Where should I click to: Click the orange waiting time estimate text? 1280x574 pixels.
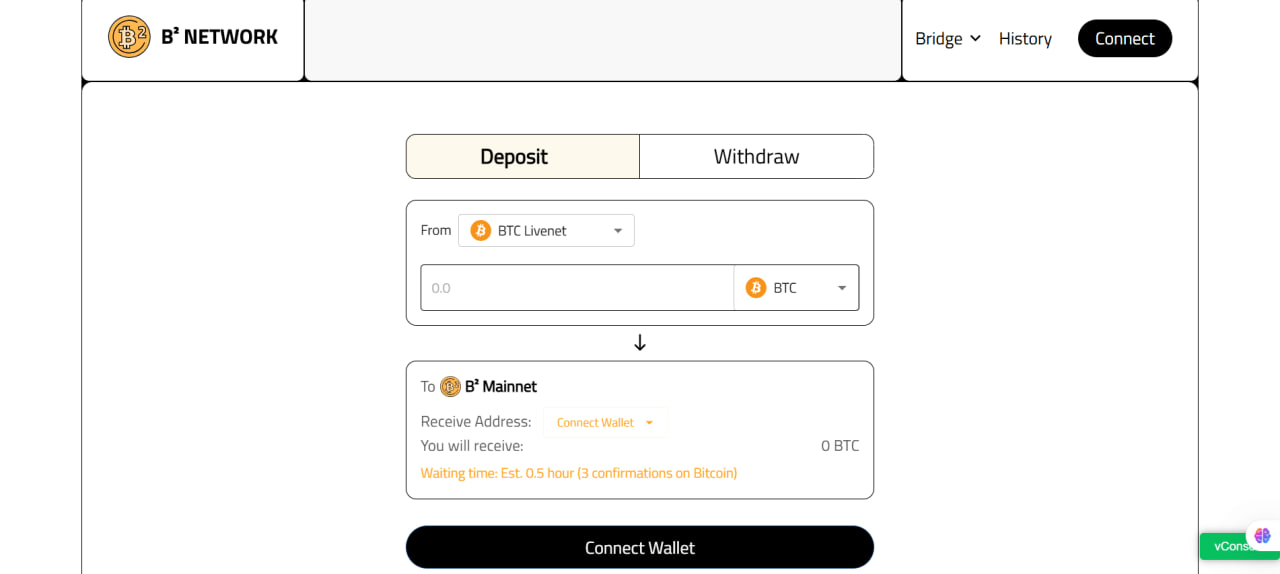click(x=578, y=473)
